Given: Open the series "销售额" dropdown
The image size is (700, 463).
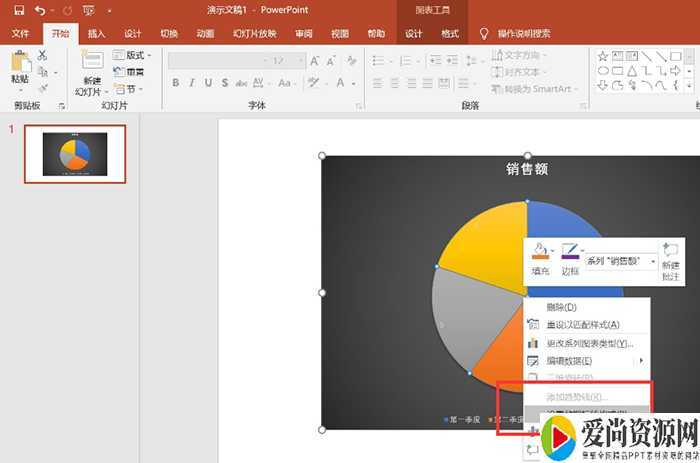Looking at the screenshot, I should [653, 261].
